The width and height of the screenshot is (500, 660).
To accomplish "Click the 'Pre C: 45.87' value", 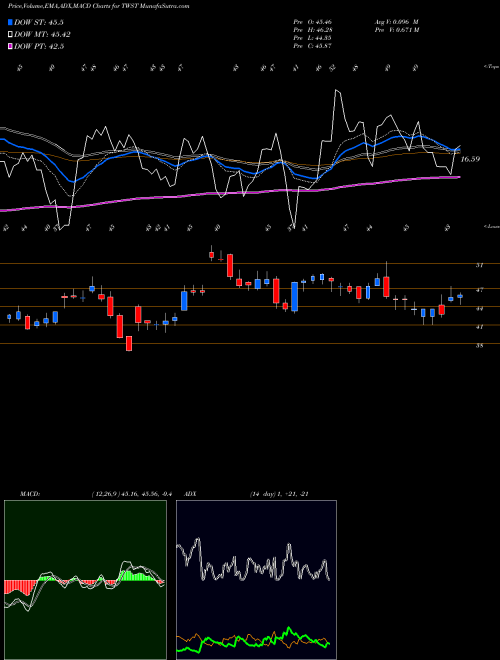I will pyautogui.click(x=312, y=46).
